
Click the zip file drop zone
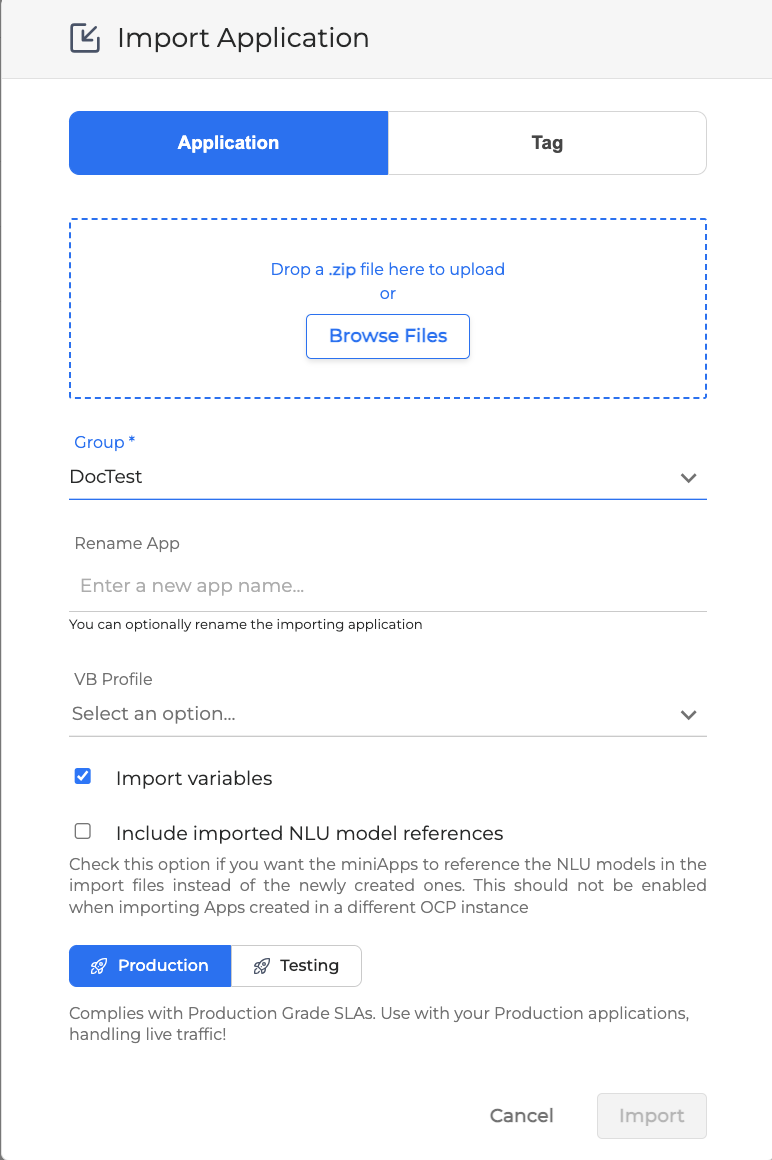coord(387,306)
